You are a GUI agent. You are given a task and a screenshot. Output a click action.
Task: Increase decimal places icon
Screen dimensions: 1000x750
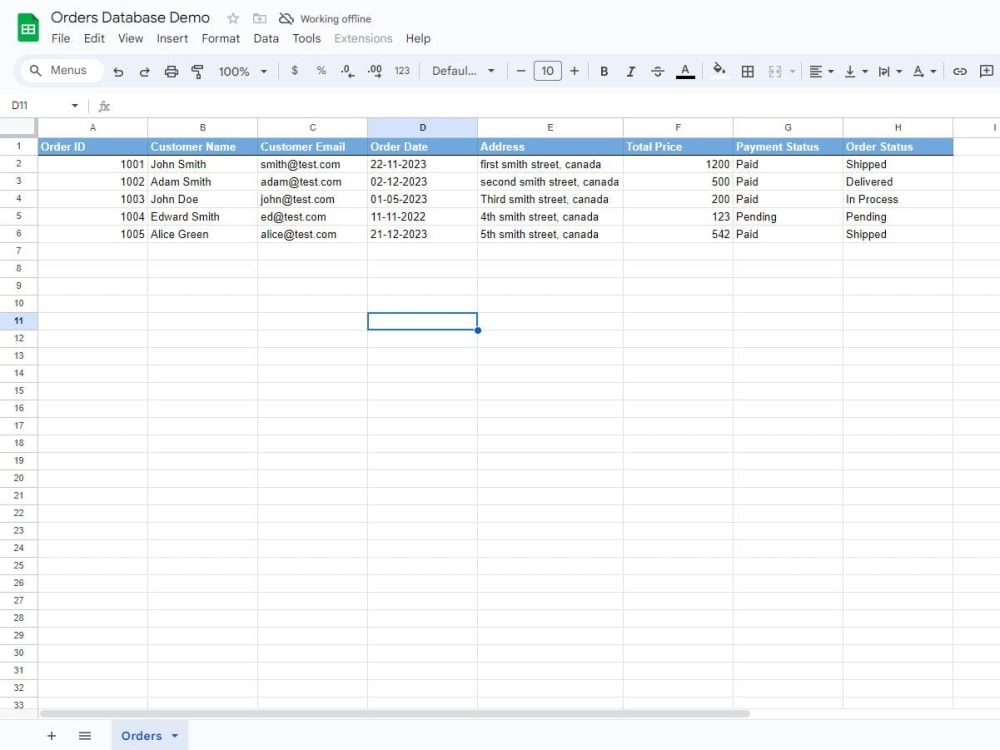[x=375, y=71]
